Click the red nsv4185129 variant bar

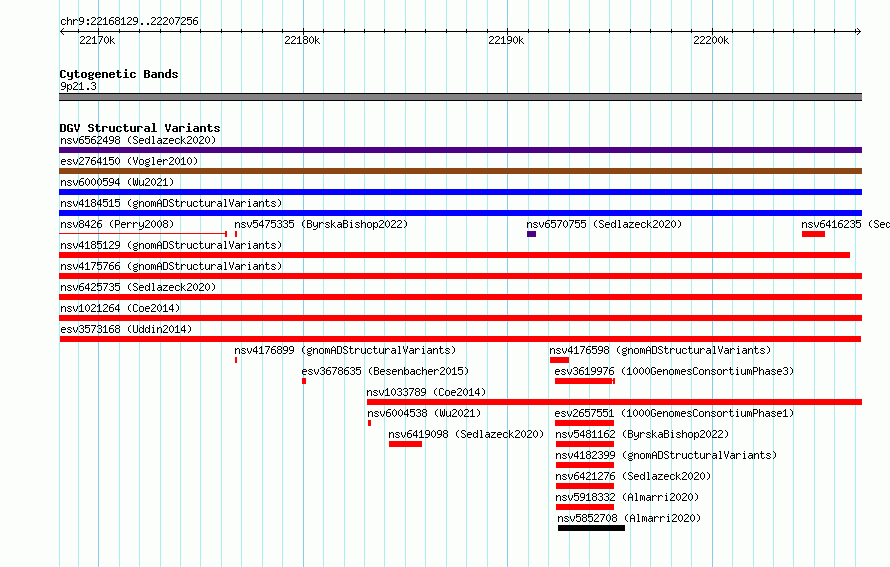point(455,255)
